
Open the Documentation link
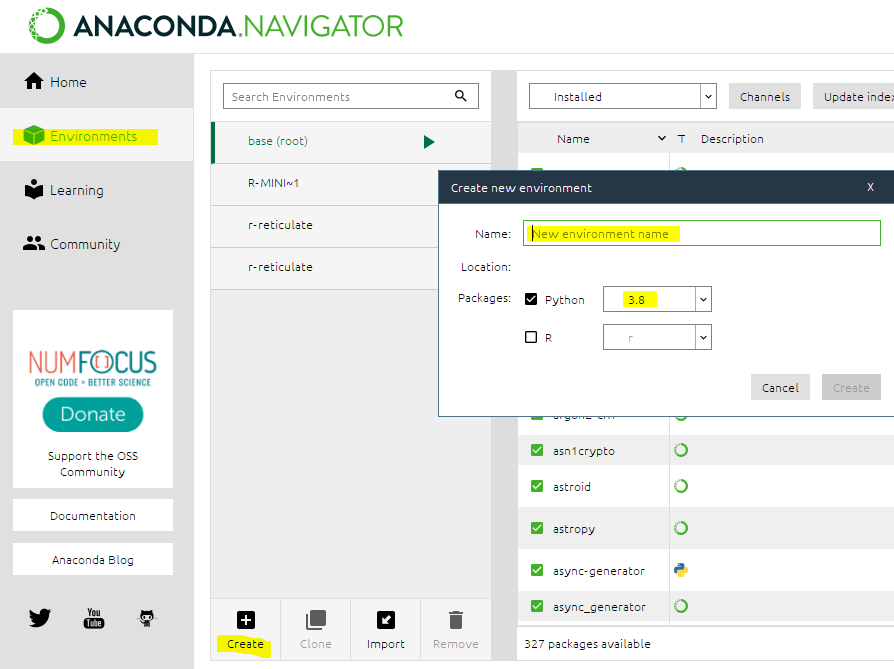point(93,516)
